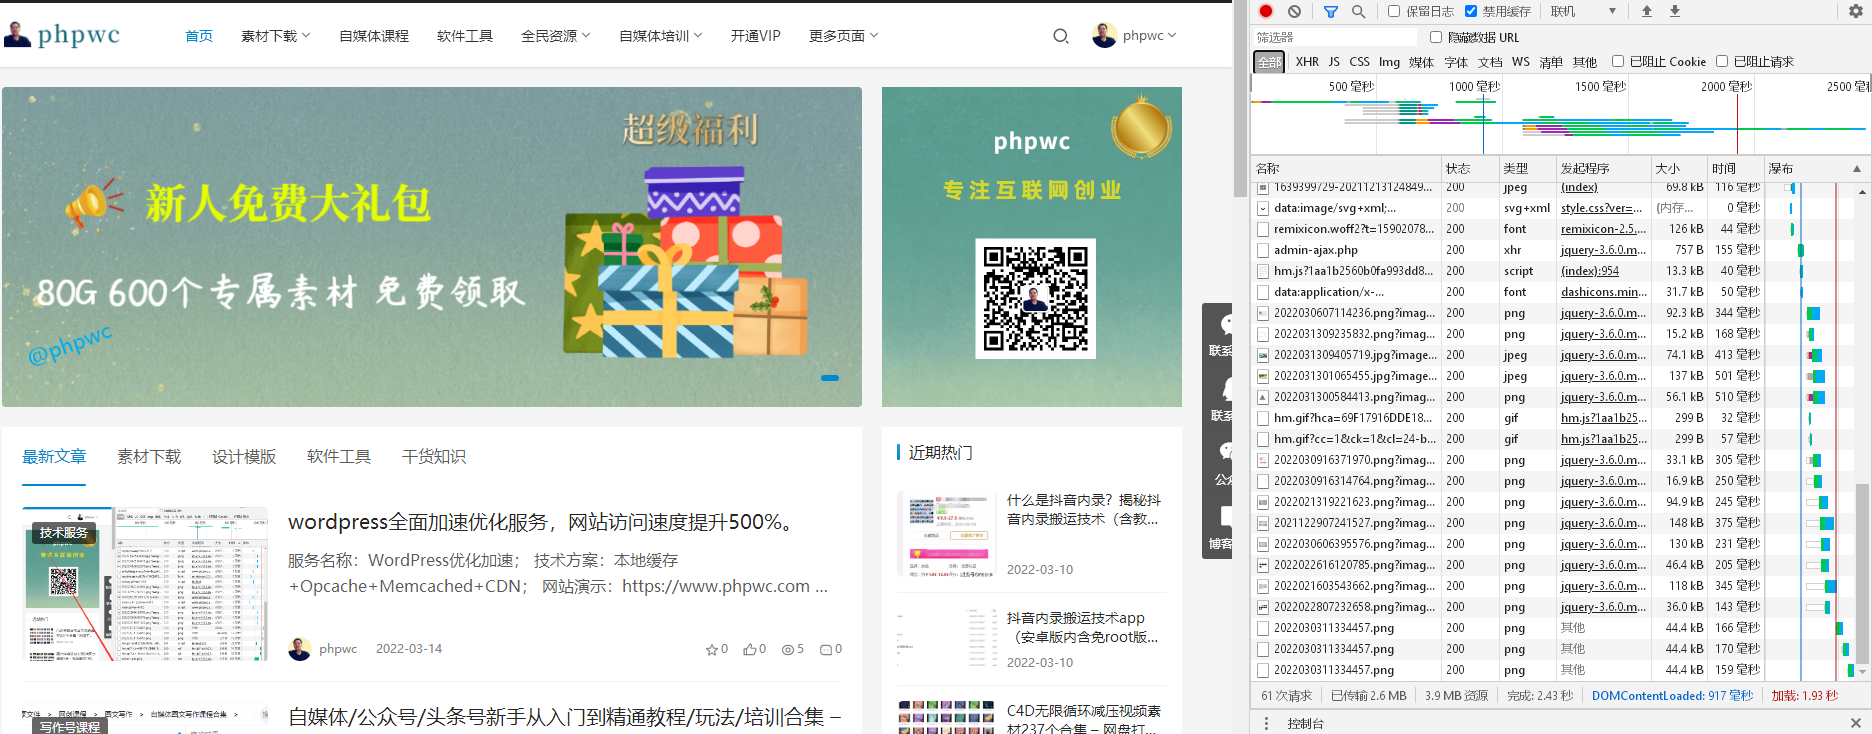The image size is (1872, 734).
Task: Enable the Preserve log checkbox (保留日志)
Action: pyautogui.click(x=1394, y=11)
